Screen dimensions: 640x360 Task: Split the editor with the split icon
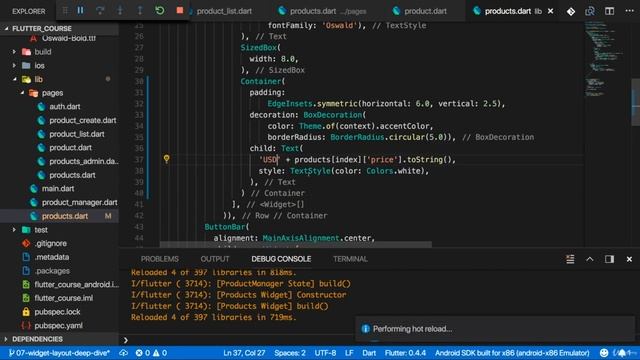(609, 11)
